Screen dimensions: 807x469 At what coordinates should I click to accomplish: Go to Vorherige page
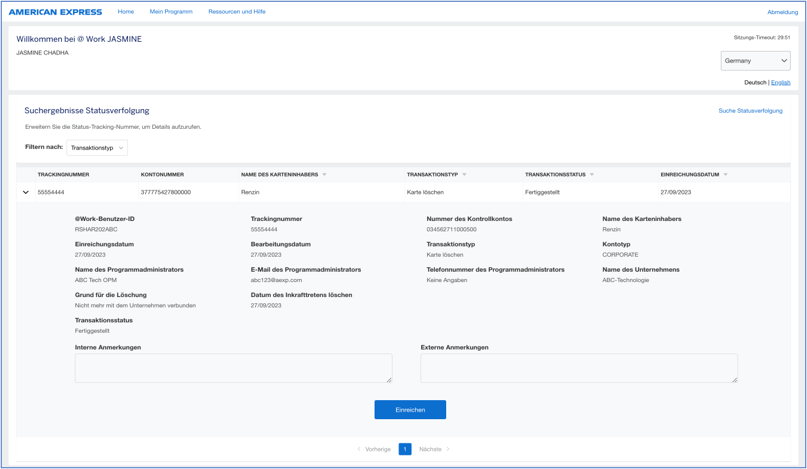coord(375,449)
